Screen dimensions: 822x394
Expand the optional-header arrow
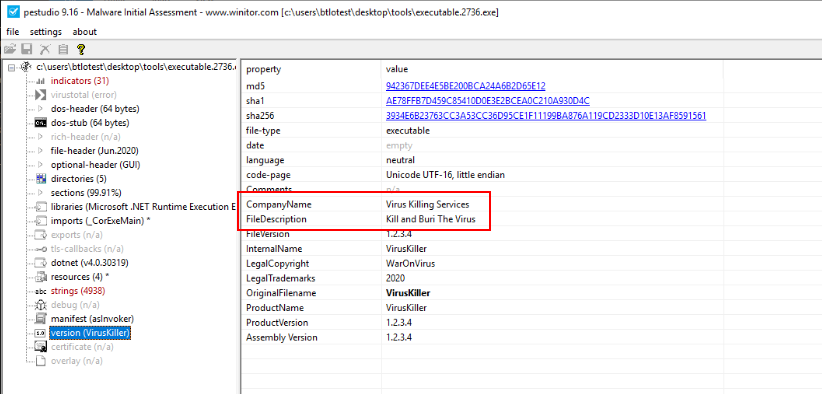40,165
